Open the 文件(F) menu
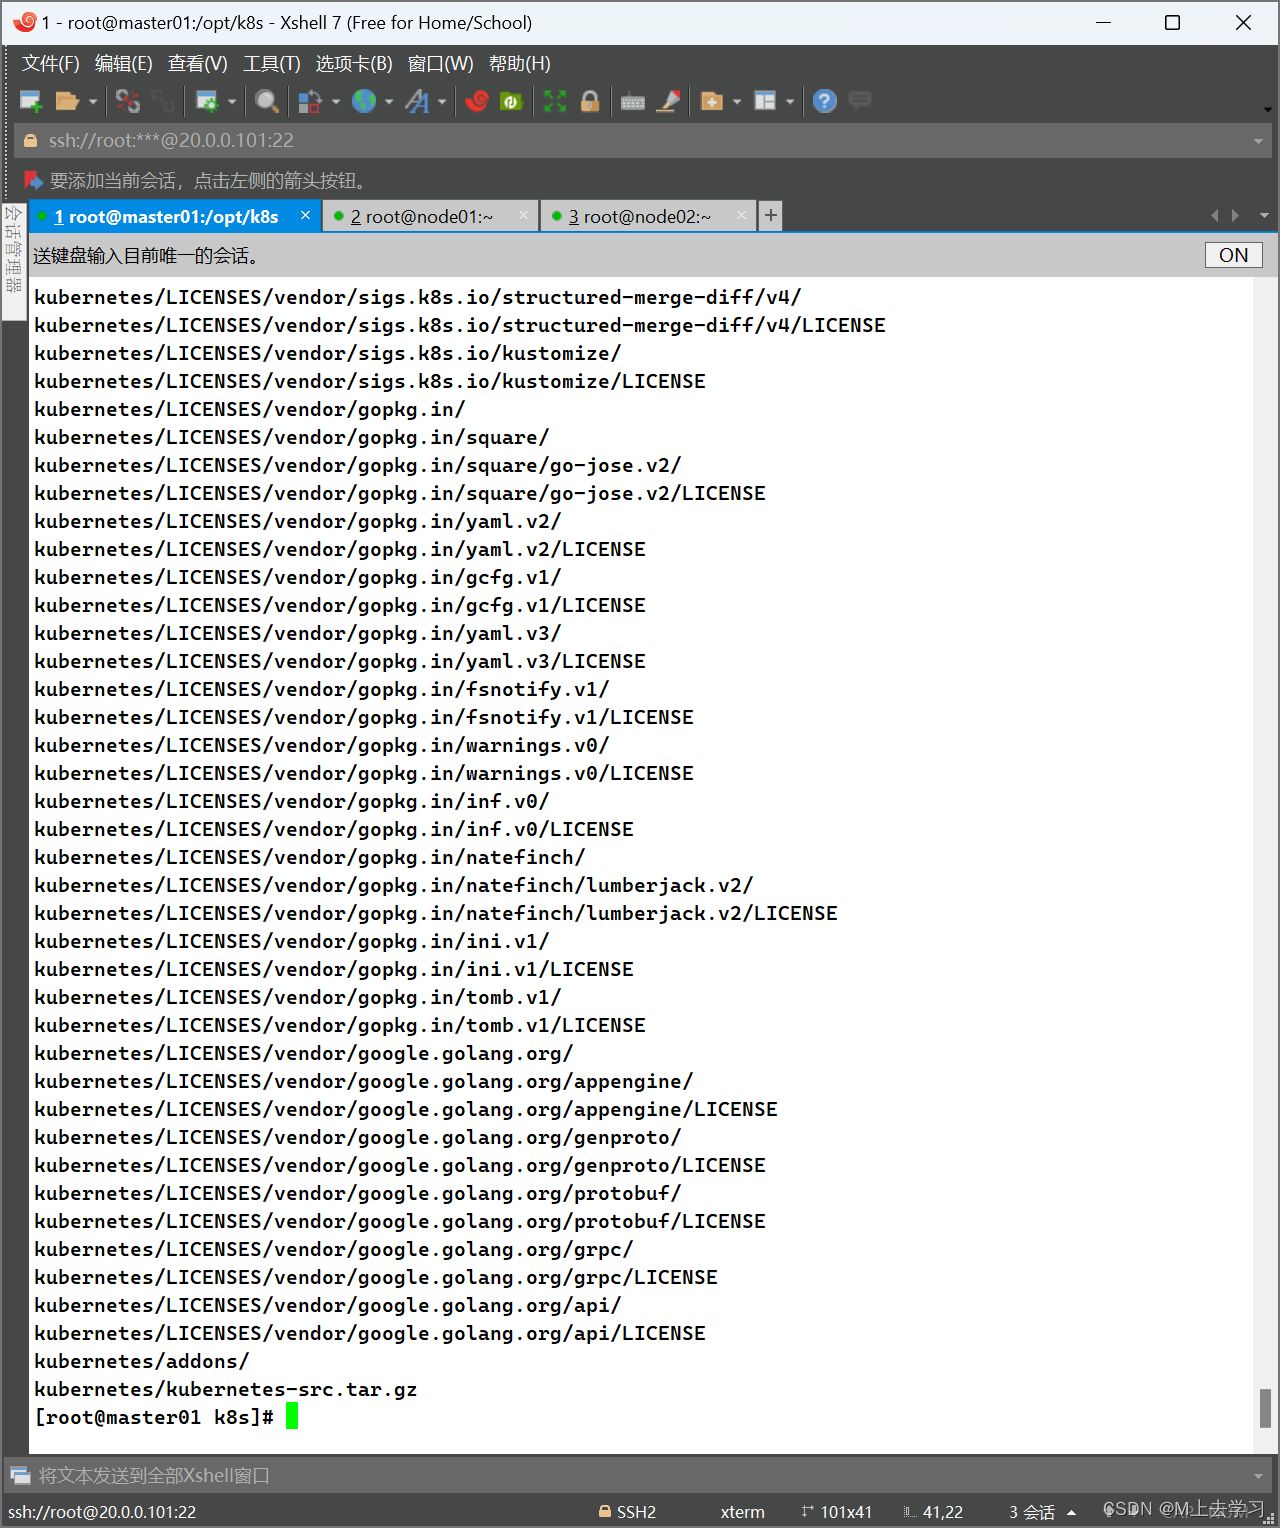This screenshot has height=1528, width=1280. (x=51, y=64)
